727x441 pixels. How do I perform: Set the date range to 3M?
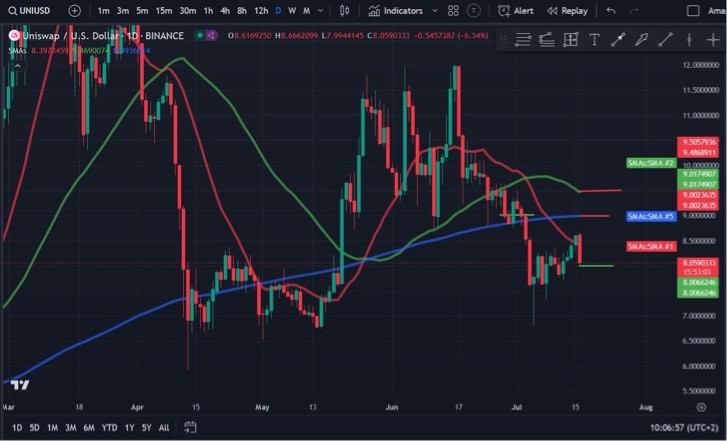tap(70, 428)
